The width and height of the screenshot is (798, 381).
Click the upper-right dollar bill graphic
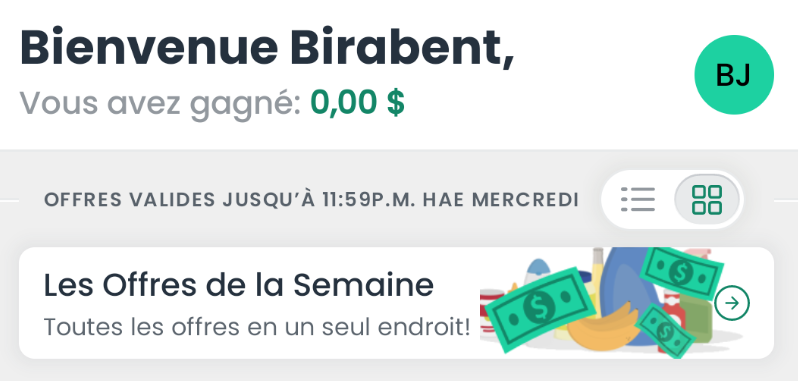coord(681,272)
